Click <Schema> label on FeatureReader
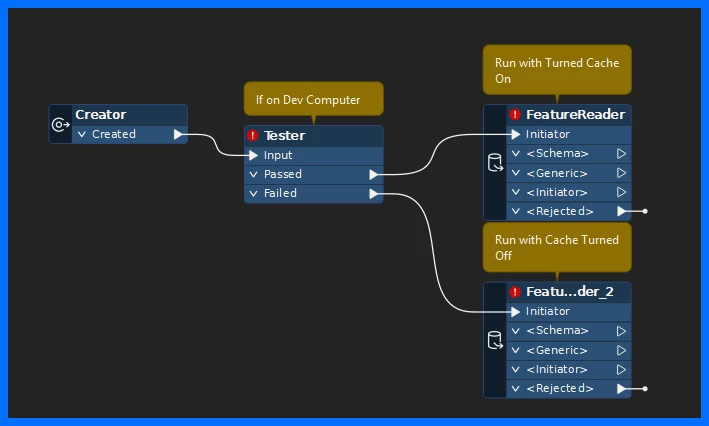The height and width of the screenshot is (426, 709). (558, 154)
